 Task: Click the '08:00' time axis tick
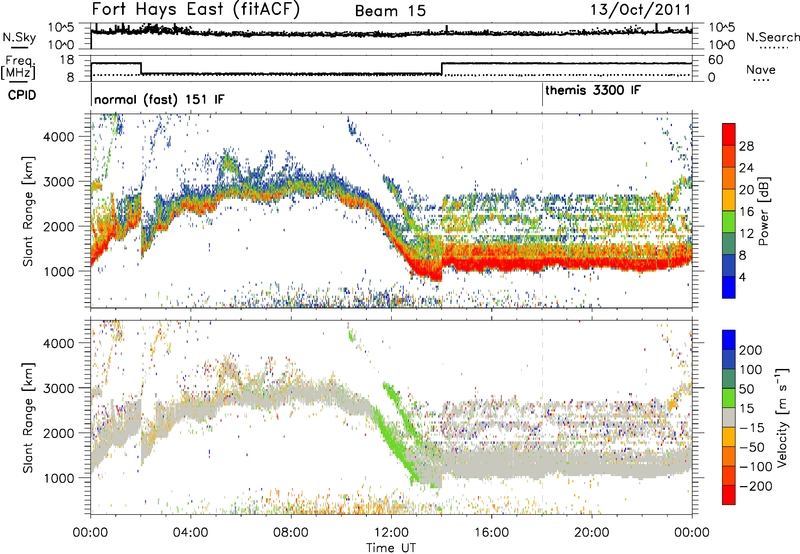point(291,533)
